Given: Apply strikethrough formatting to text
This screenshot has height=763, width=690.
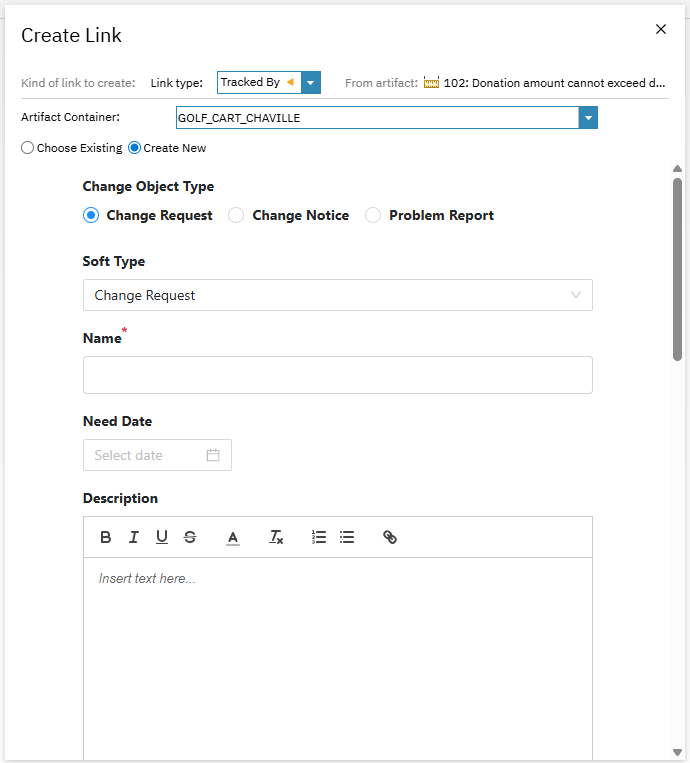Looking at the screenshot, I should pos(190,537).
